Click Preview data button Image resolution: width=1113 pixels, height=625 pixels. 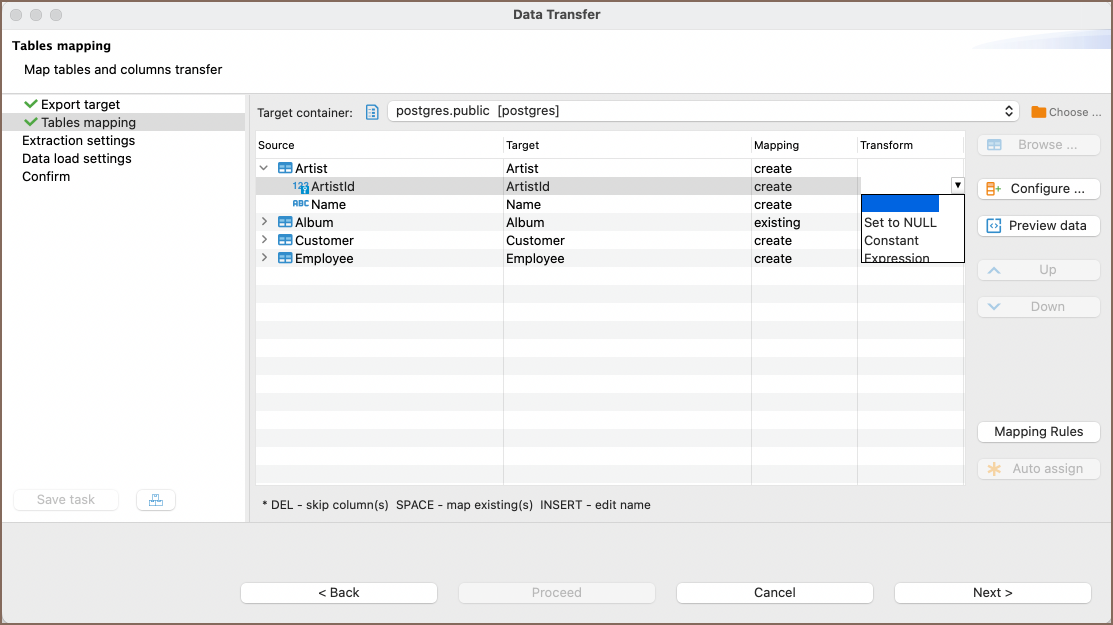(1038, 226)
